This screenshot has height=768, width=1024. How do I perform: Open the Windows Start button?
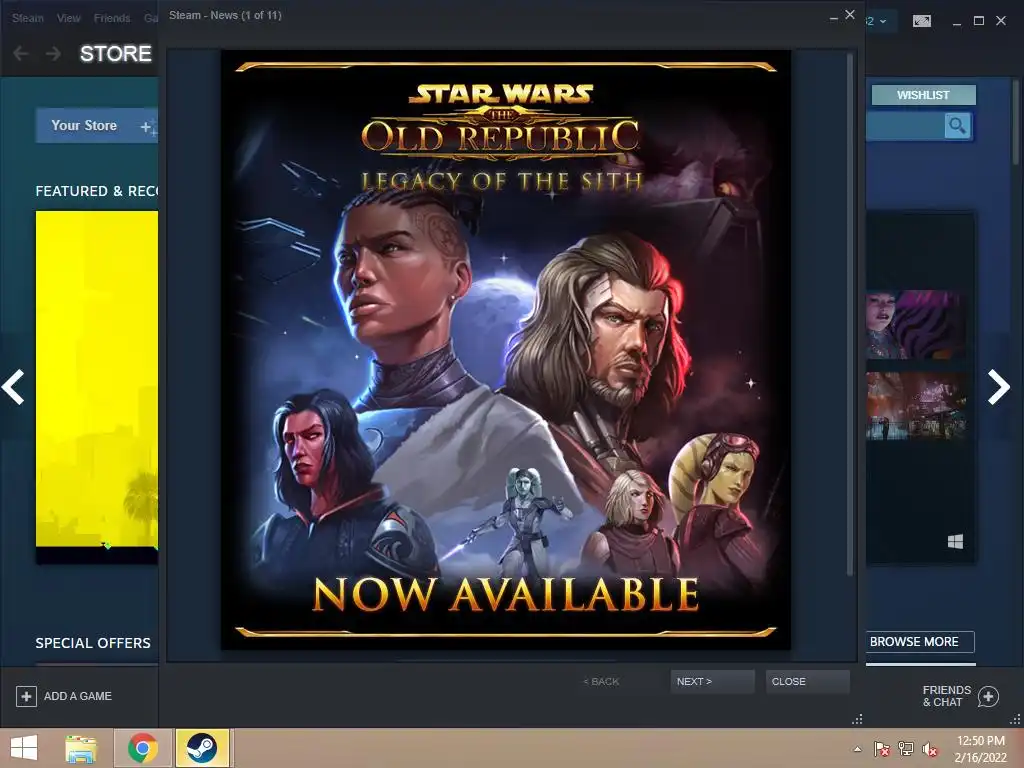[x=24, y=748]
